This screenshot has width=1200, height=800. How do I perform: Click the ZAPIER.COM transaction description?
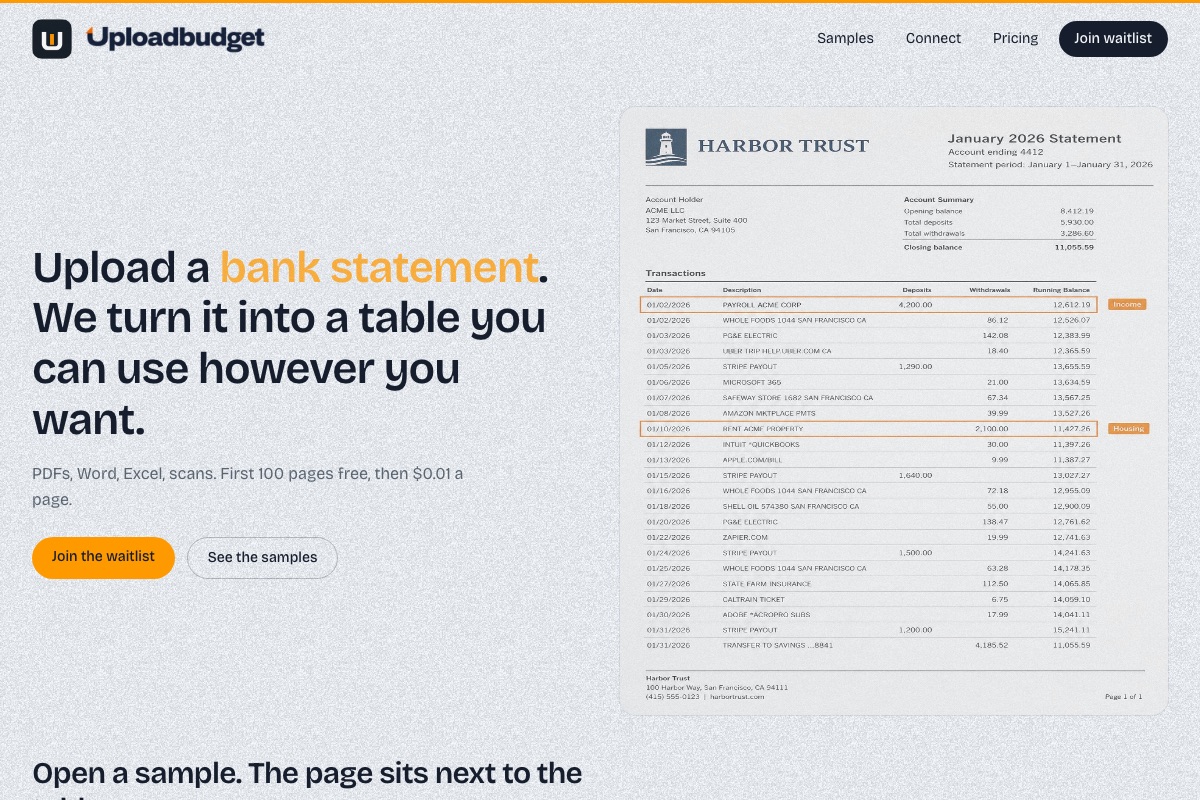[x=745, y=537]
